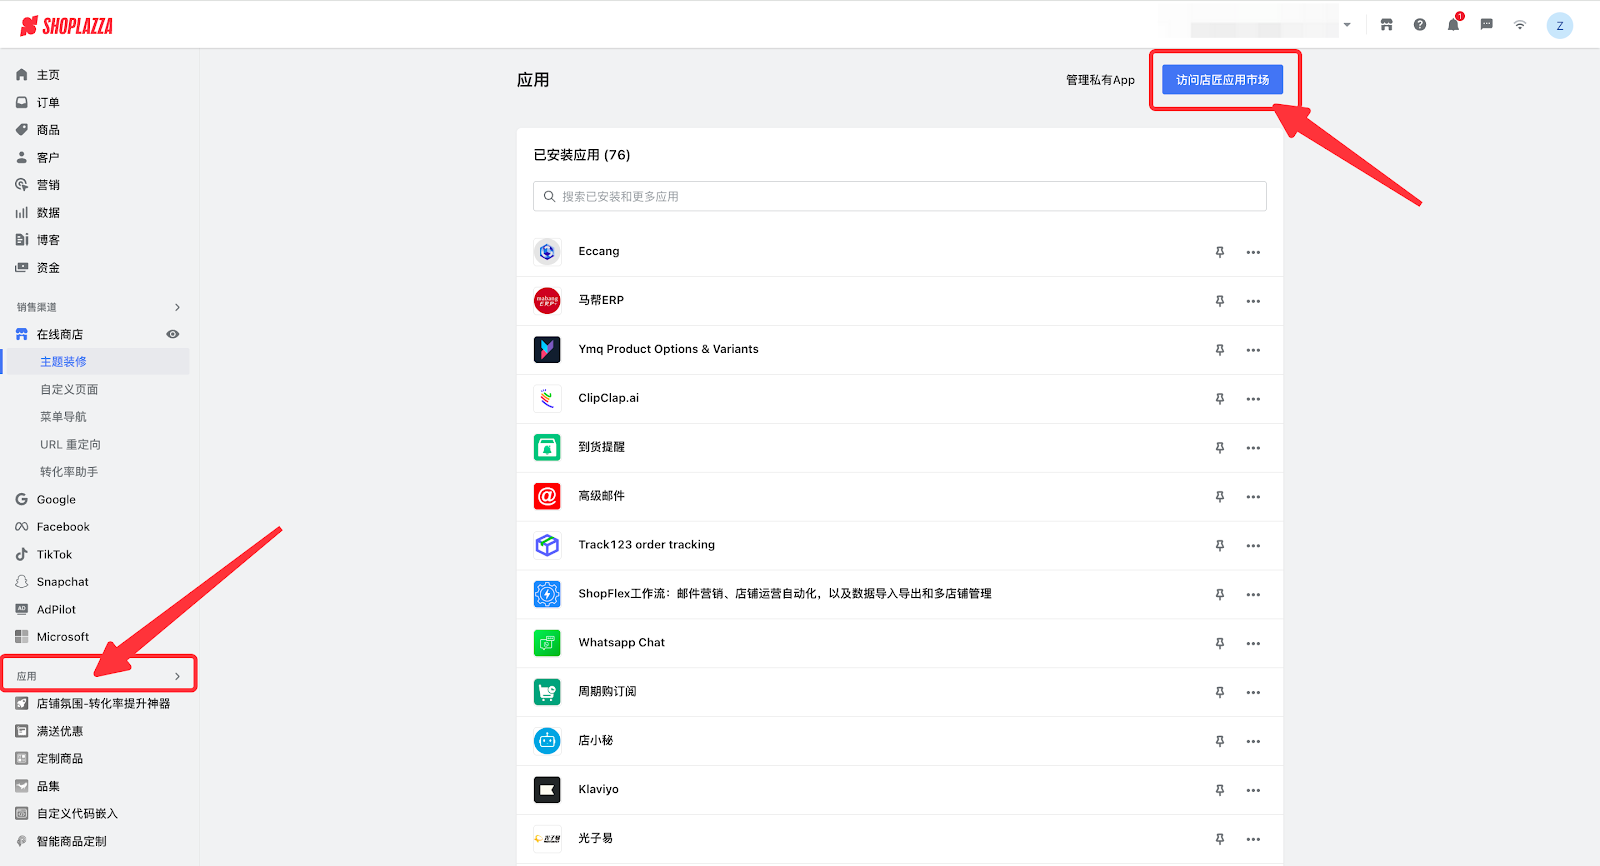1600x866 pixels.
Task: Expand the 销售渠道 section chevron
Action: pos(177,307)
